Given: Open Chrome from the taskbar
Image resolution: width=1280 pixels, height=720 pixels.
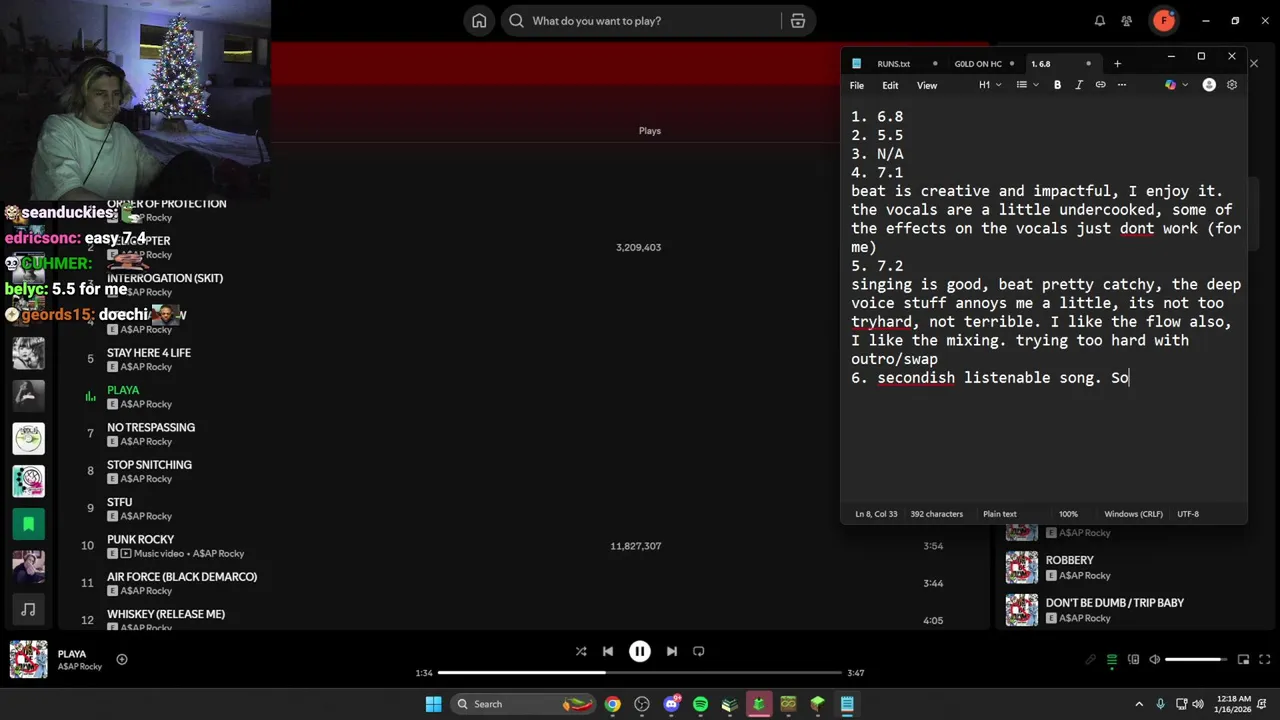Looking at the screenshot, I should click(x=612, y=704).
